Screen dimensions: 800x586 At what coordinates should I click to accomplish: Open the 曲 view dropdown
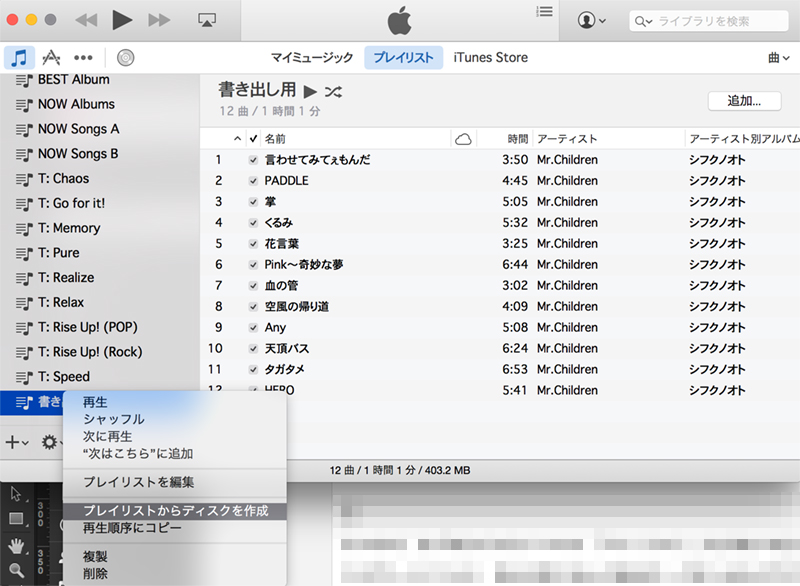779,58
